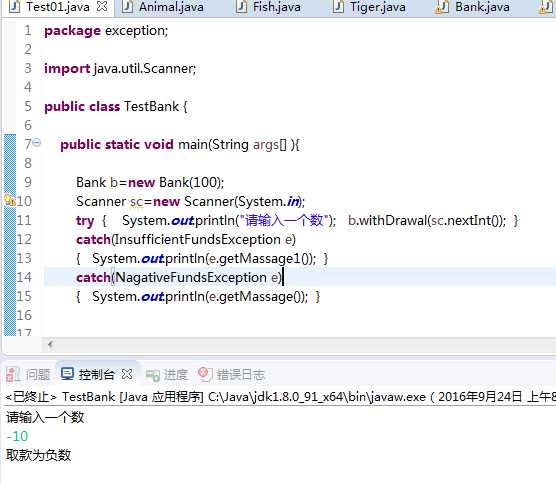Open the Fish.java editor tab
The image size is (556, 484).
coord(269,7)
